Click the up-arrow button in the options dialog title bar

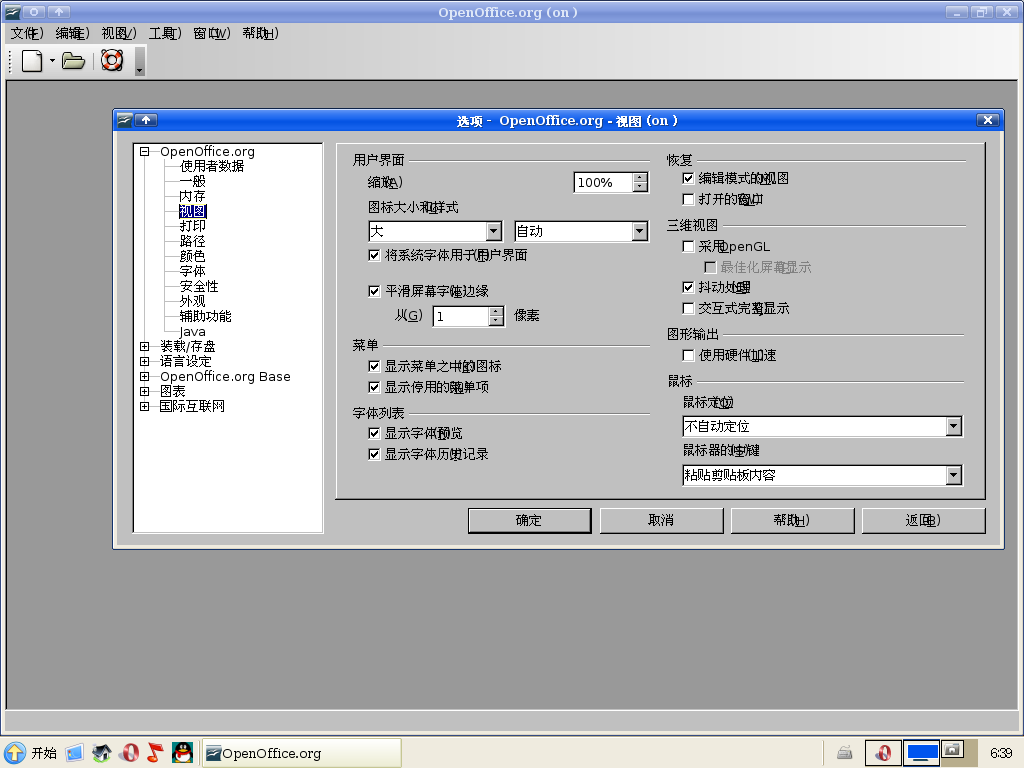point(146,120)
